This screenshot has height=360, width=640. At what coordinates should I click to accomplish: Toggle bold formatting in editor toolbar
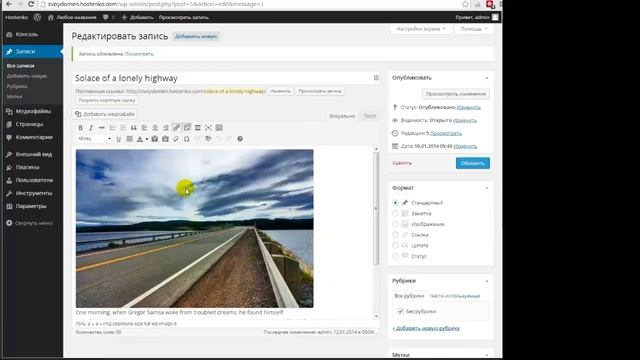pos(80,128)
